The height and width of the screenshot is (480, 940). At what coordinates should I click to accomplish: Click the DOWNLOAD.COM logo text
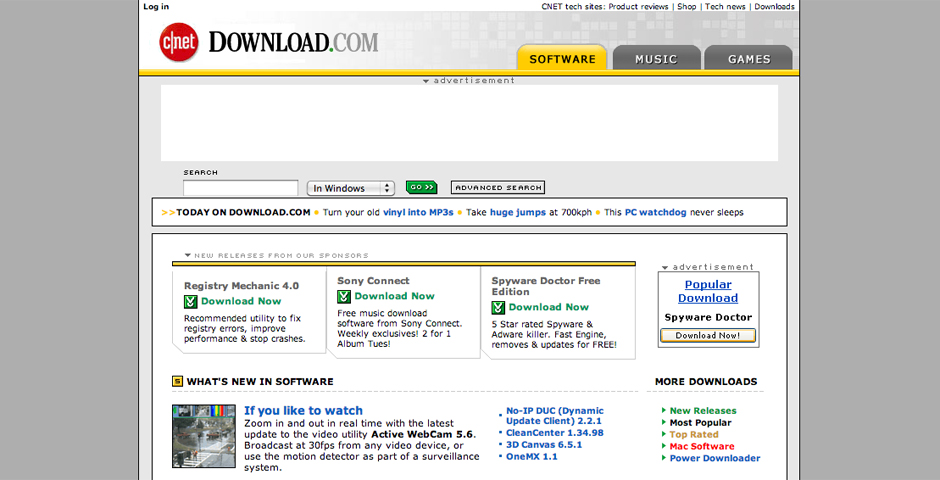click(294, 43)
